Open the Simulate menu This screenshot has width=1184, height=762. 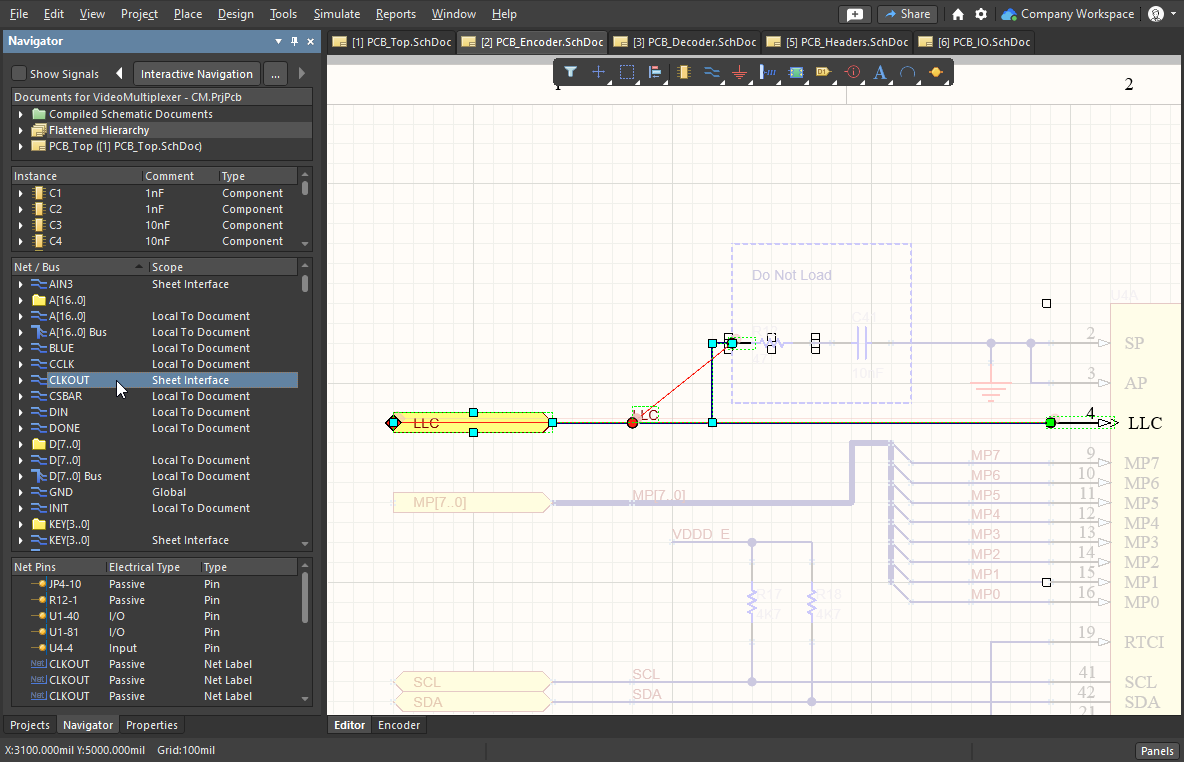point(336,14)
